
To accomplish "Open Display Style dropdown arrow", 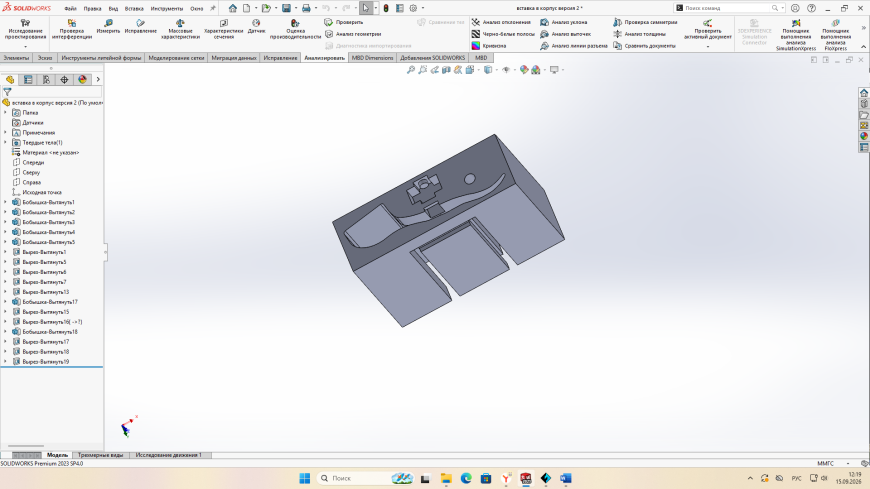I will pos(497,70).
